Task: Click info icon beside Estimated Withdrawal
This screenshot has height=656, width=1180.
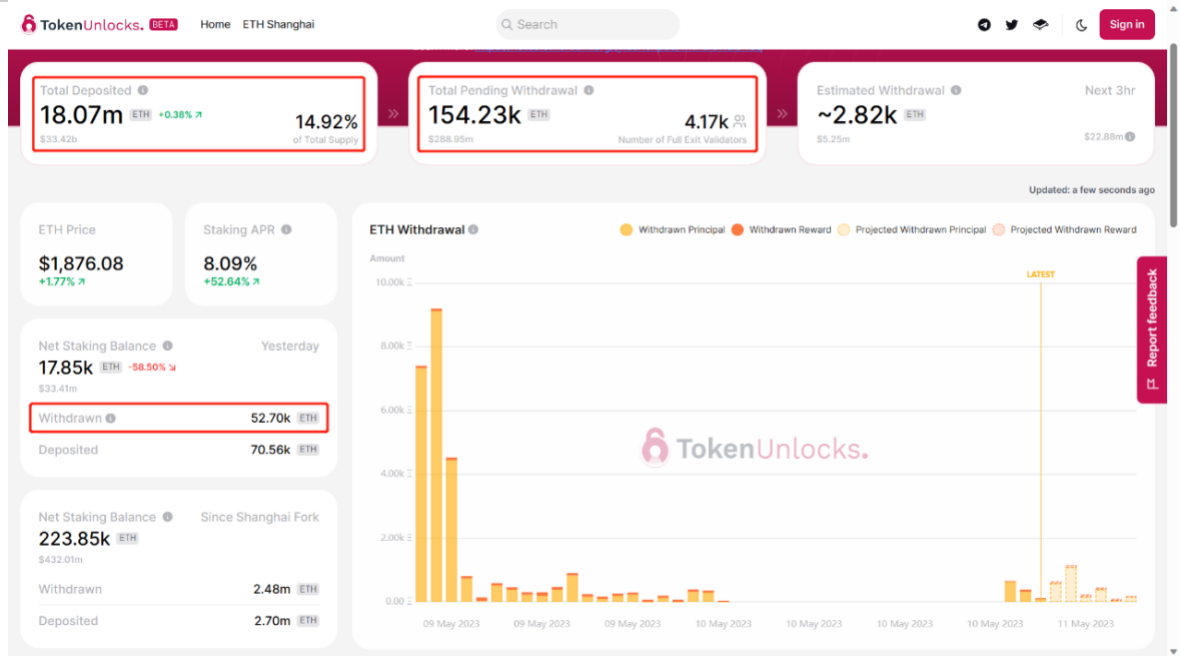Action: [956, 90]
